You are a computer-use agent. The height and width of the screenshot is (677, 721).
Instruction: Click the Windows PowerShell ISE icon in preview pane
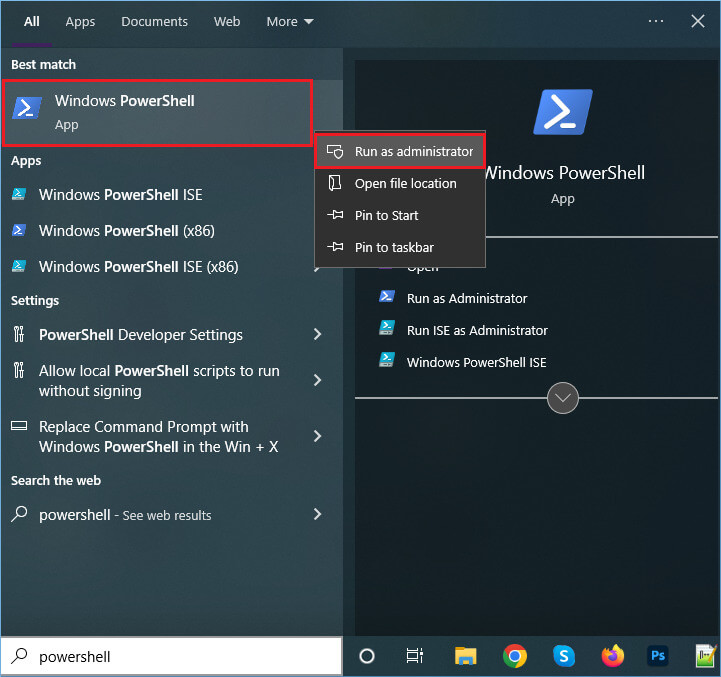387,360
